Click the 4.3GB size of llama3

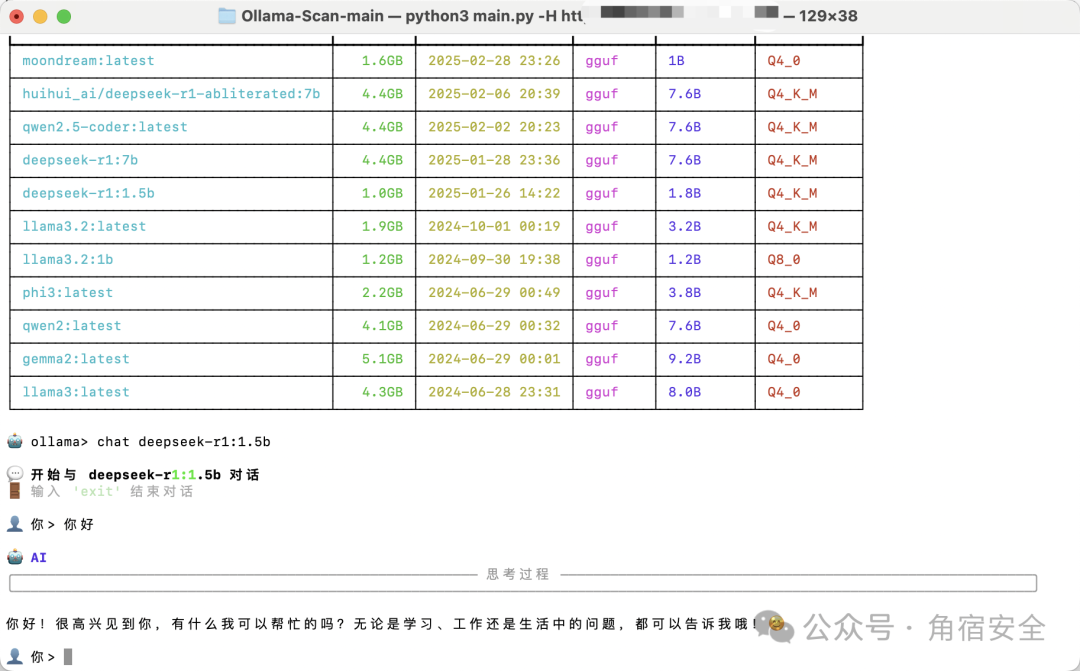pos(382,391)
